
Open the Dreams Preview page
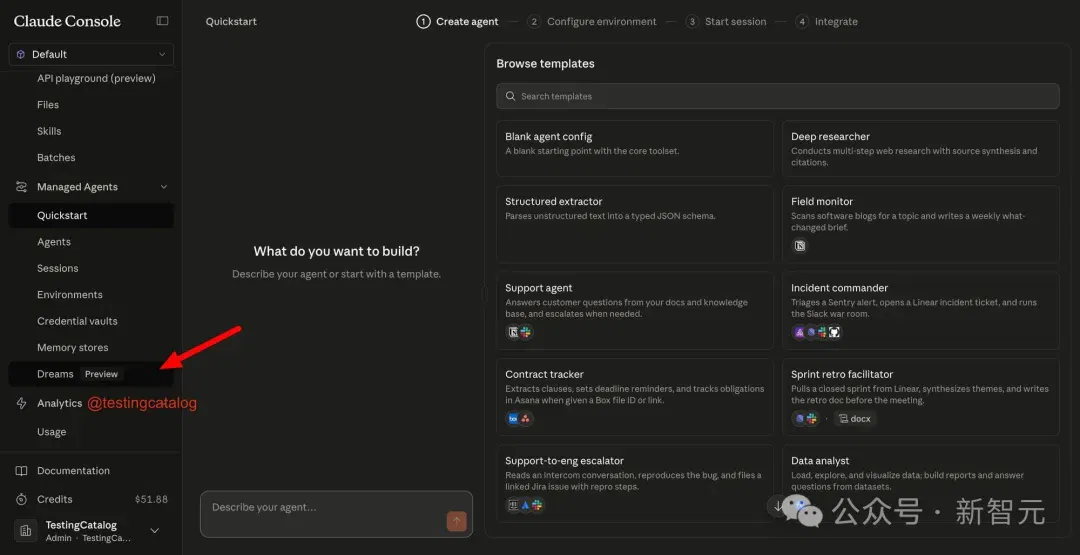[91, 374]
